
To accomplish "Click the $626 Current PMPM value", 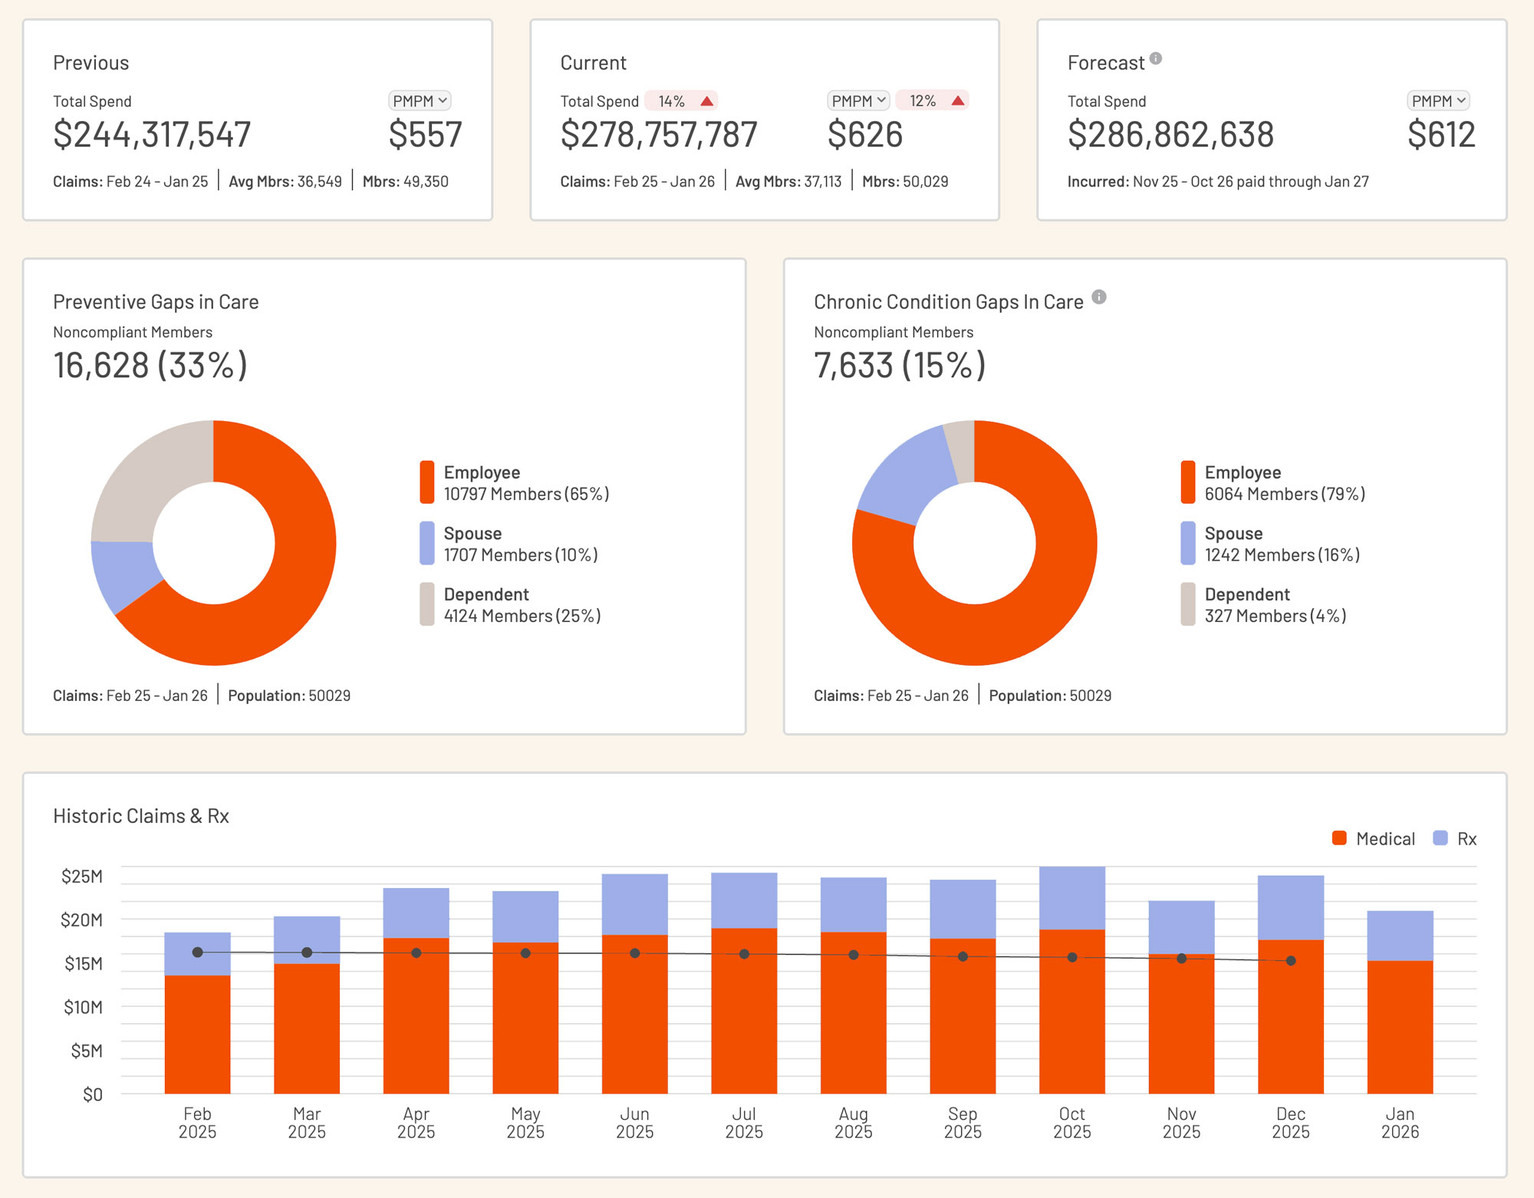I will pos(865,134).
